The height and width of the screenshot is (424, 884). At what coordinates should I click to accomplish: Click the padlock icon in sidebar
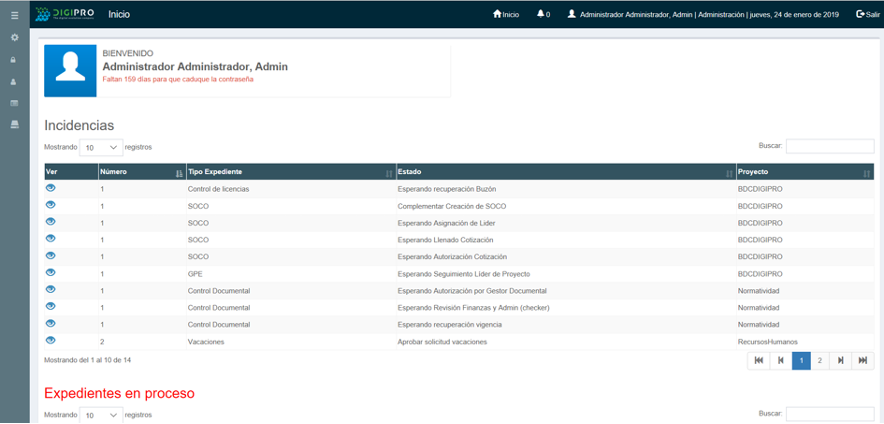14,59
